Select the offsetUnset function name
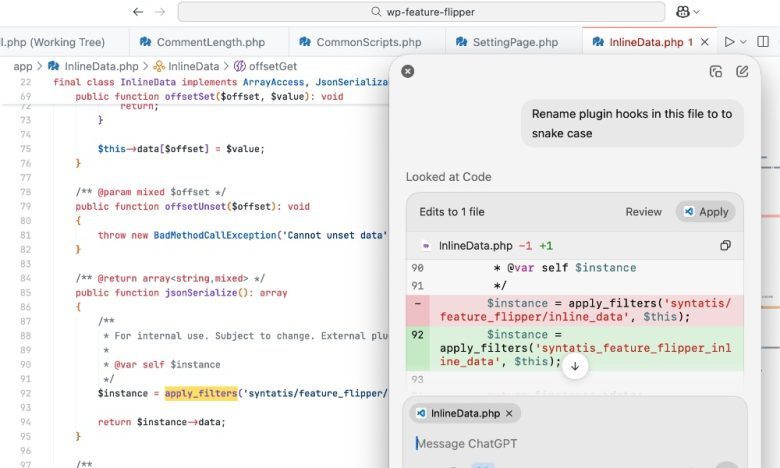Image resolution: width=780 pixels, height=468 pixels. click(x=195, y=206)
